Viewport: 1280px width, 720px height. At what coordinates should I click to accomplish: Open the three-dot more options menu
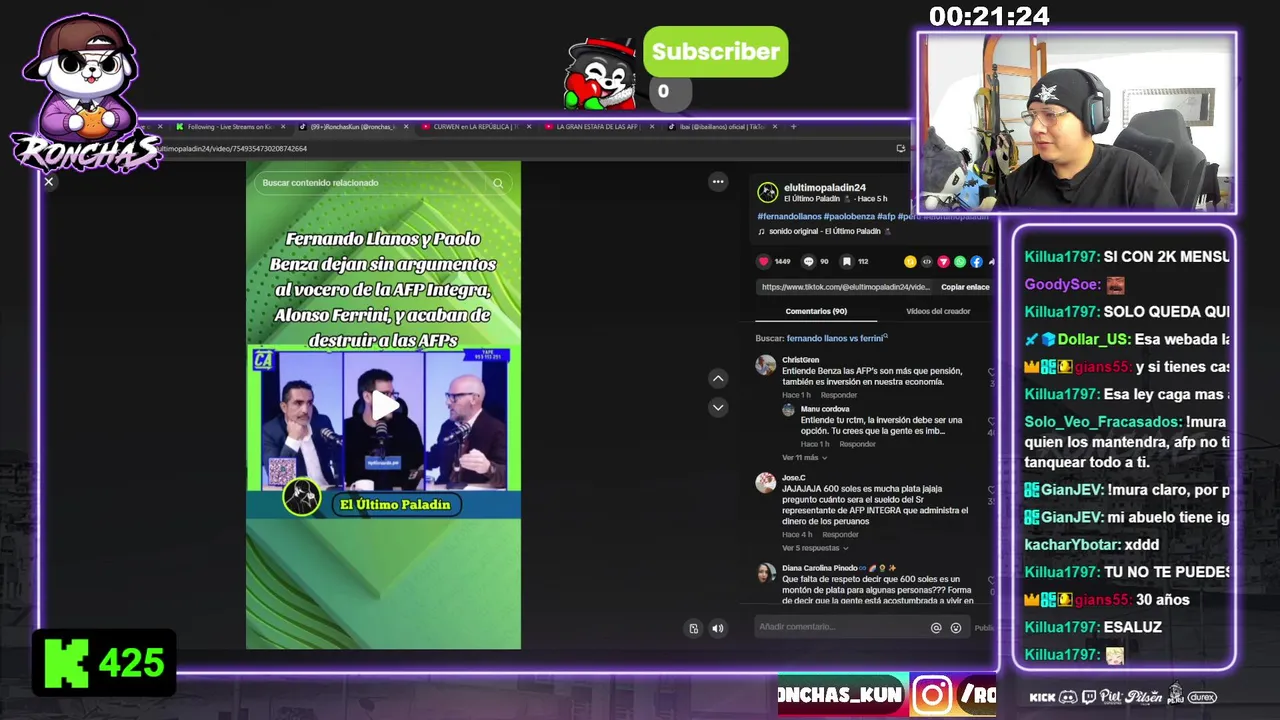pos(717,182)
